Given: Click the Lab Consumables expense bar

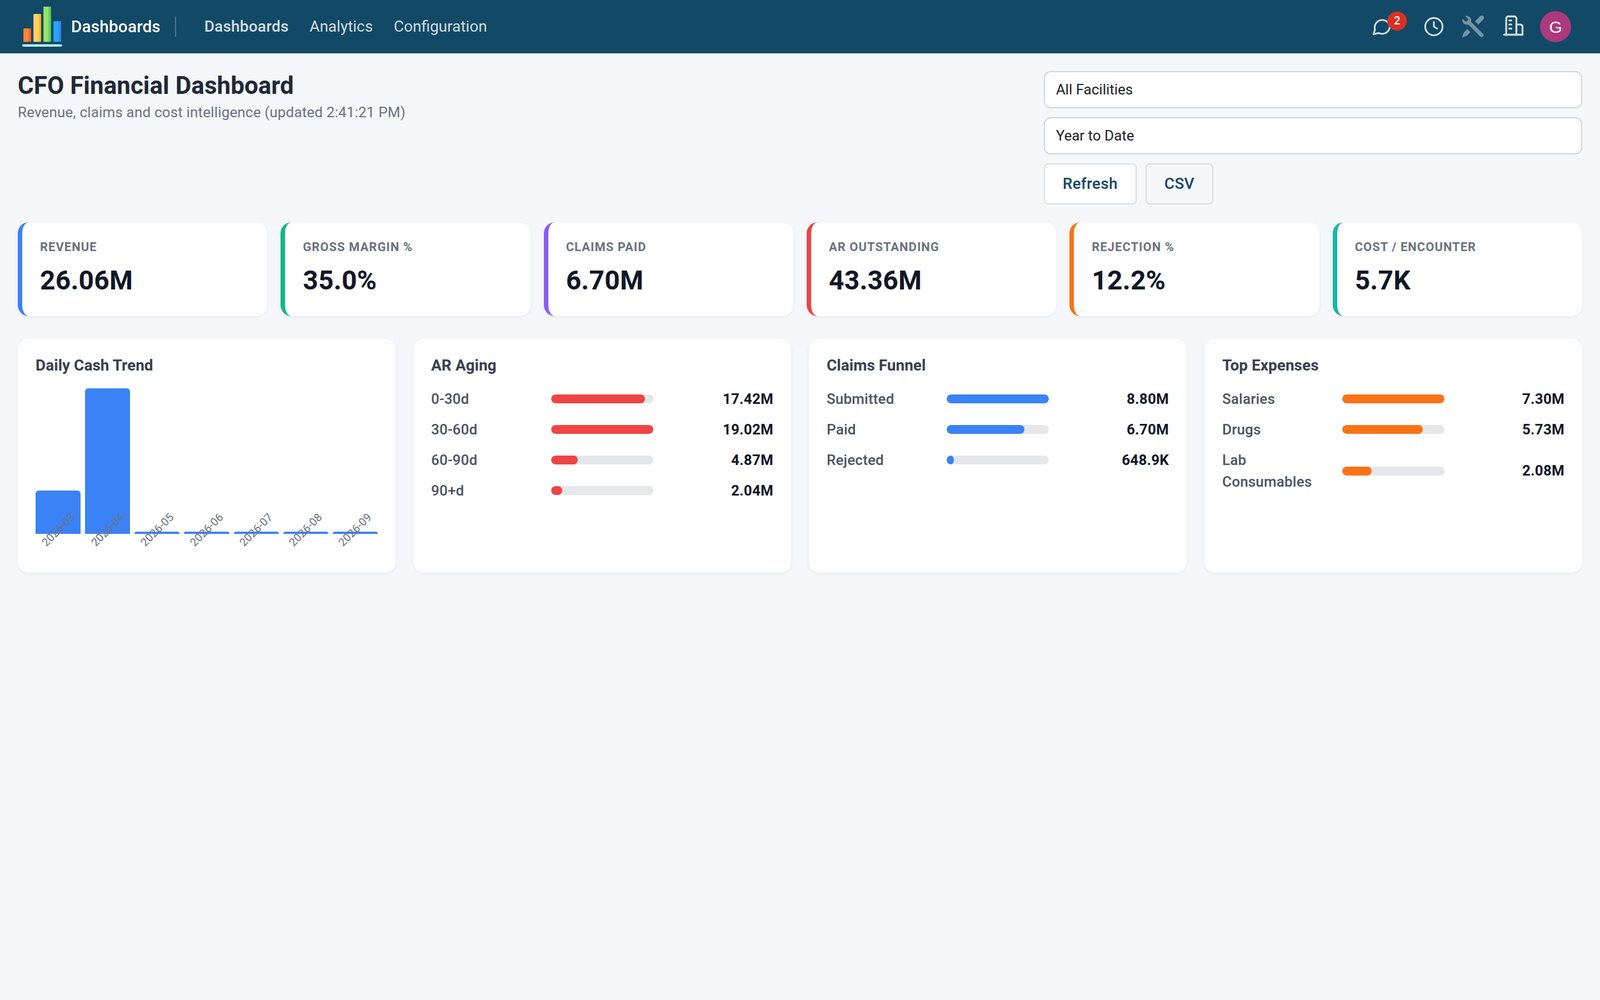Looking at the screenshot, I should click(x=1393, y=471).
